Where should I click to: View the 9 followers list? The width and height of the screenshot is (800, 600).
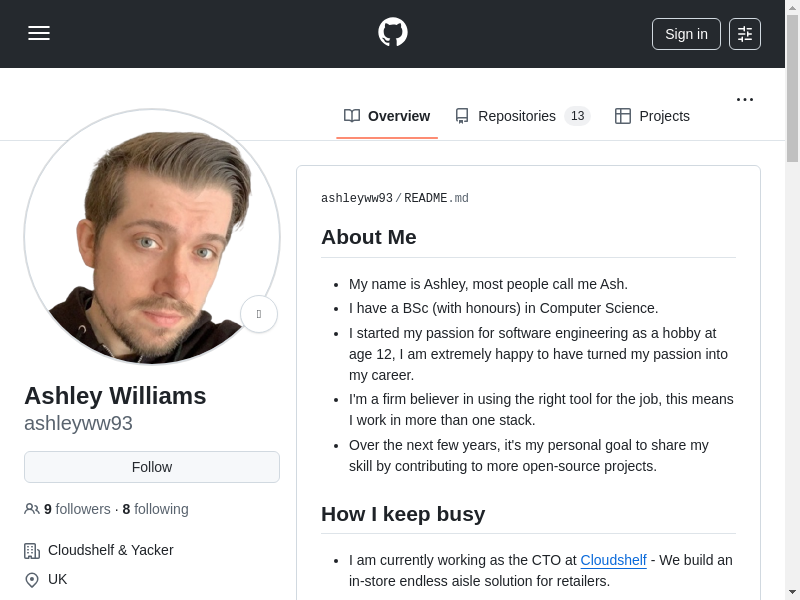pos(77,509)
